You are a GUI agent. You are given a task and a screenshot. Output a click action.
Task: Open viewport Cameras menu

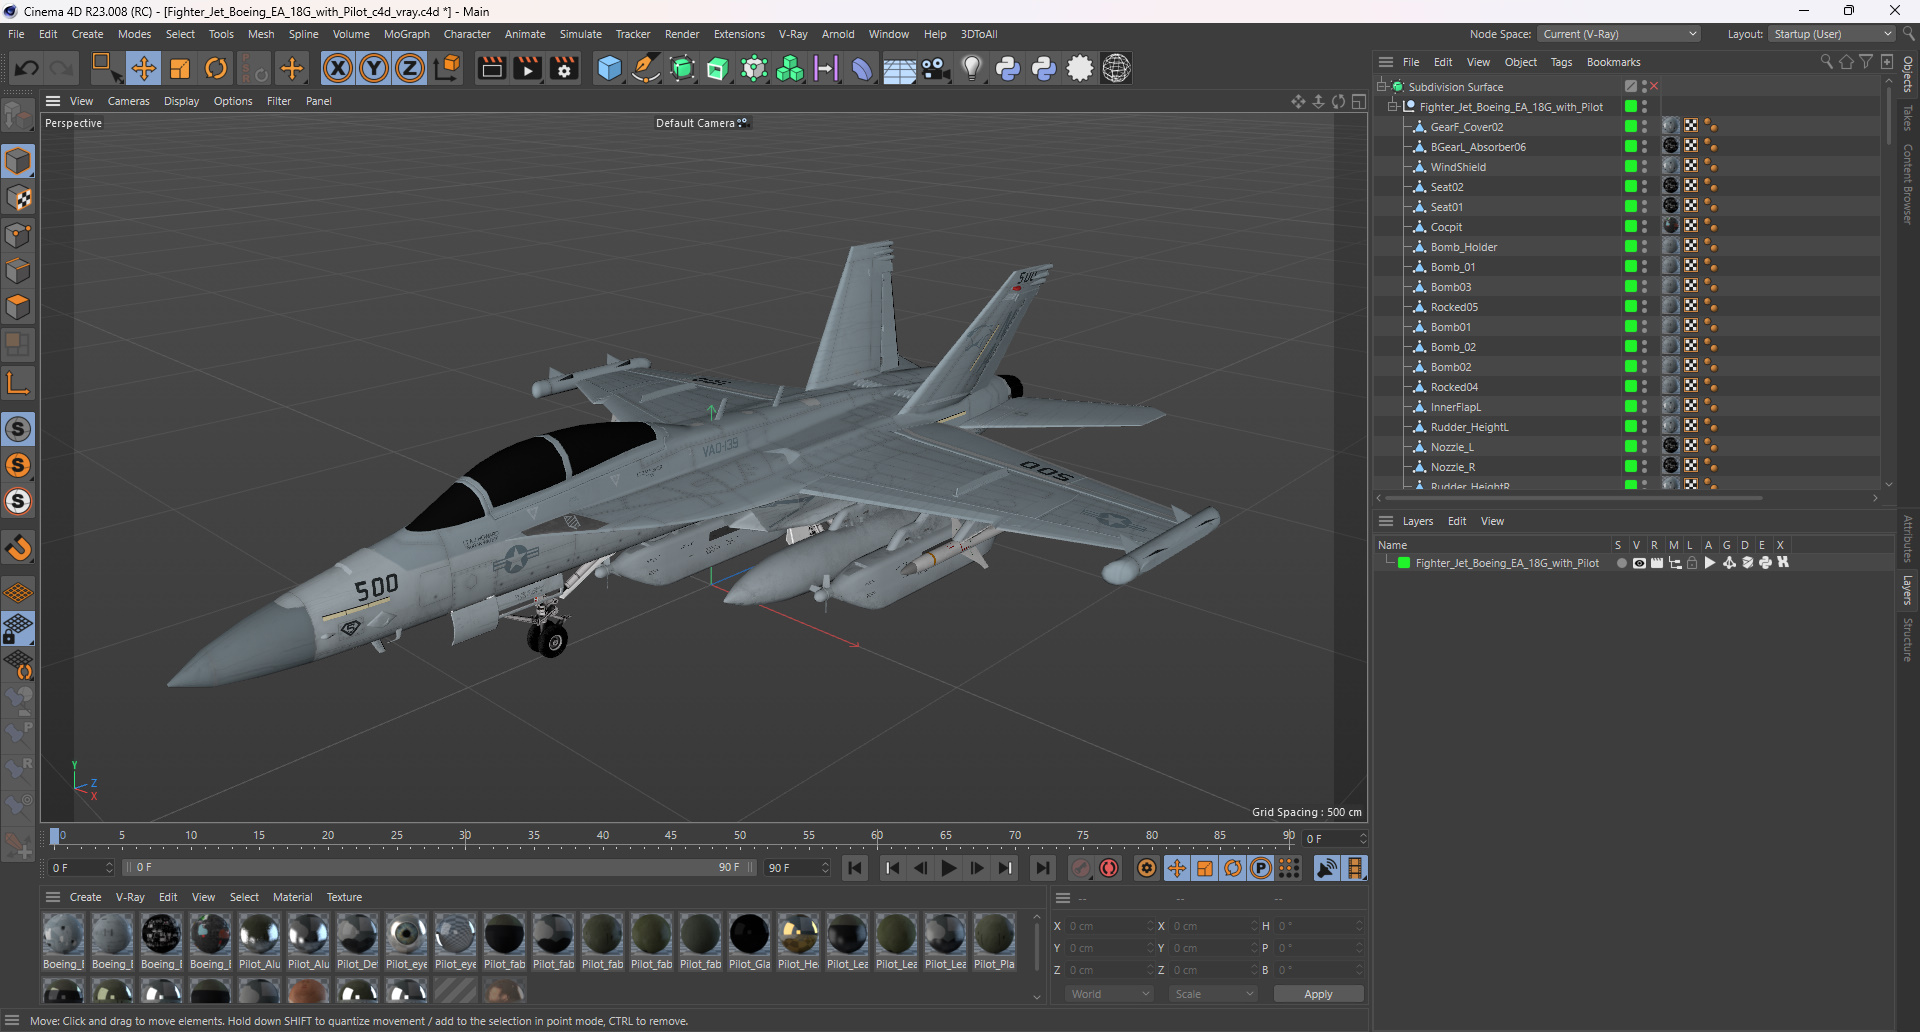coord(128,101)
